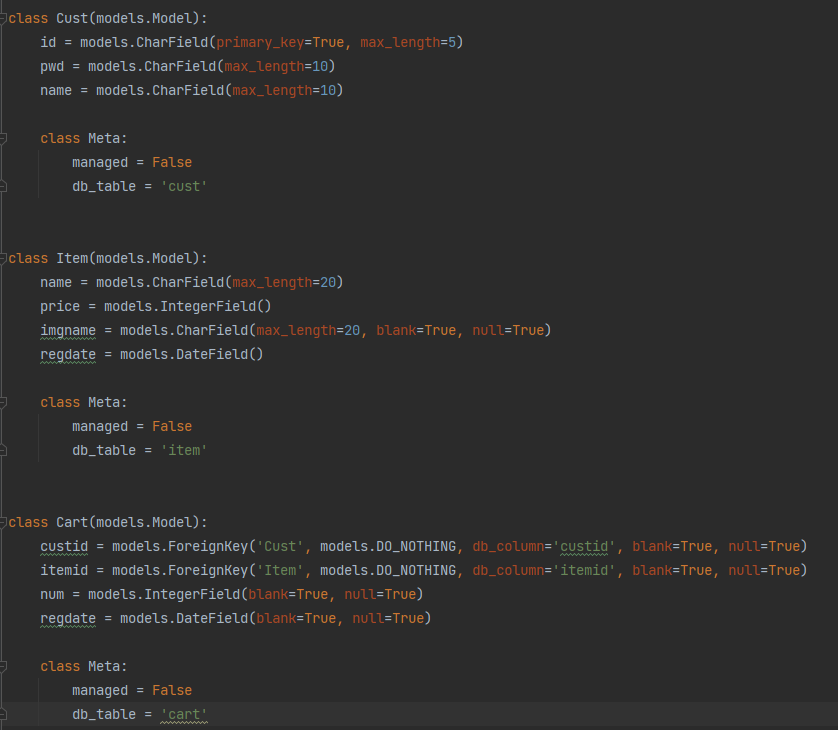Click 'regdate = models.DateField()' in Item

tap(152, 355)
